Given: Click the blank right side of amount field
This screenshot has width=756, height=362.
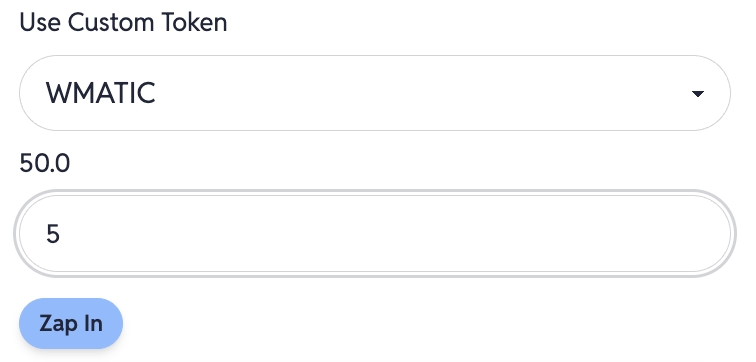Looking at the screenshot, I should click(x=530, y=234).
